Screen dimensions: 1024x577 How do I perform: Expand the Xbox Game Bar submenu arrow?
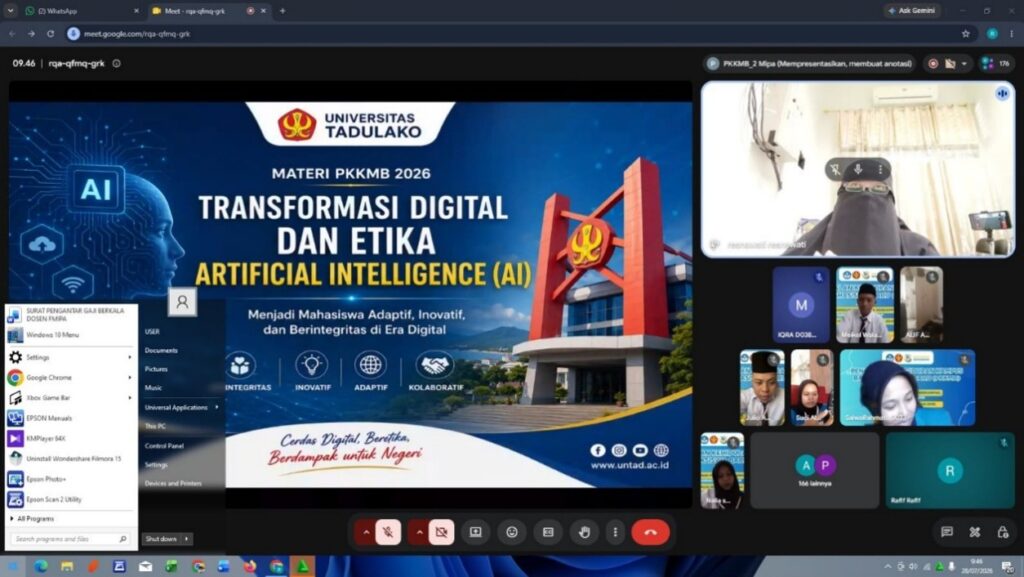pyautogui.click(x=129, y=398)
